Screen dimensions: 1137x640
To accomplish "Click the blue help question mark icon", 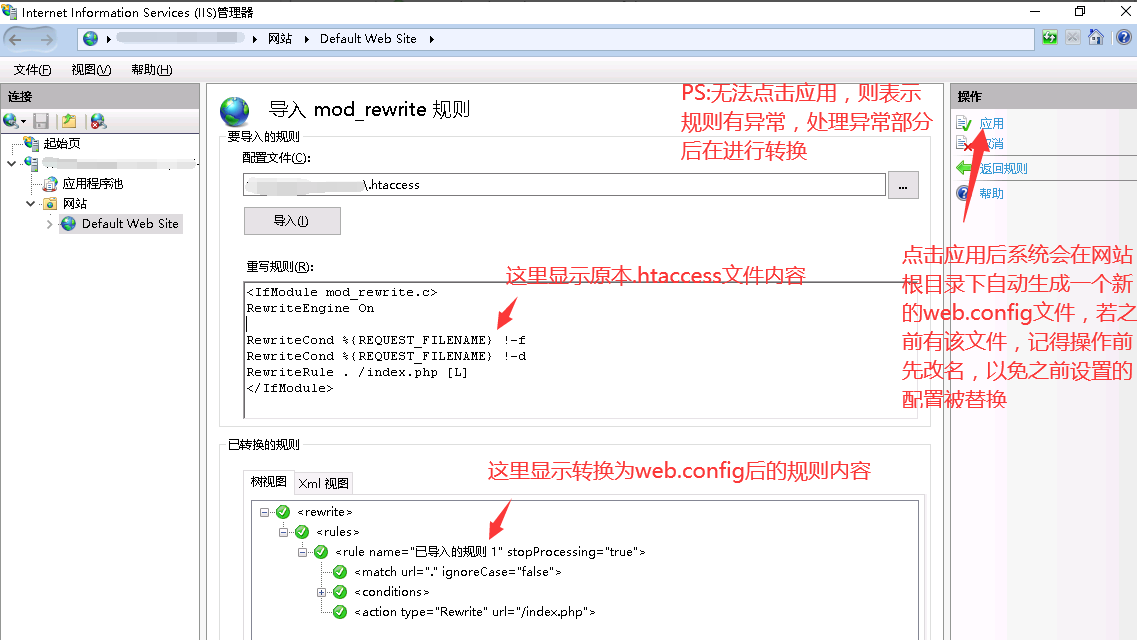I will coord(1122,38).
